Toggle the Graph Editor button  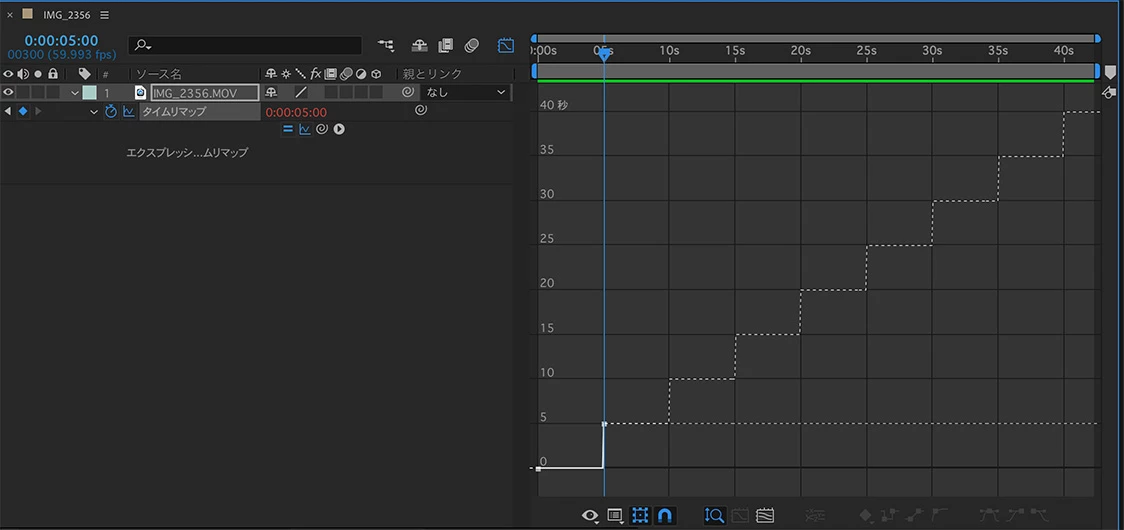pos(506,45)
